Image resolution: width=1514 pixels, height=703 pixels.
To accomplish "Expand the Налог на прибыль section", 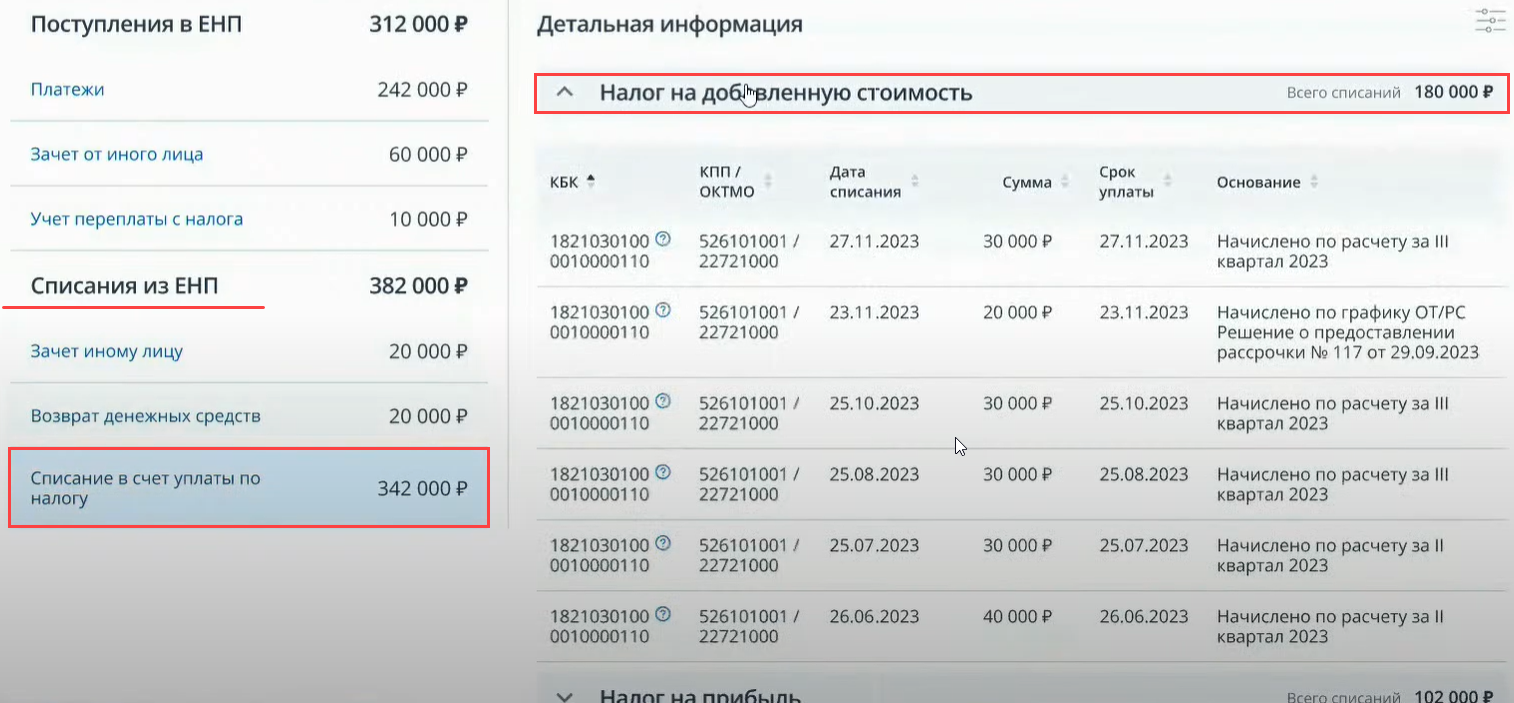I will coord(565,696).
